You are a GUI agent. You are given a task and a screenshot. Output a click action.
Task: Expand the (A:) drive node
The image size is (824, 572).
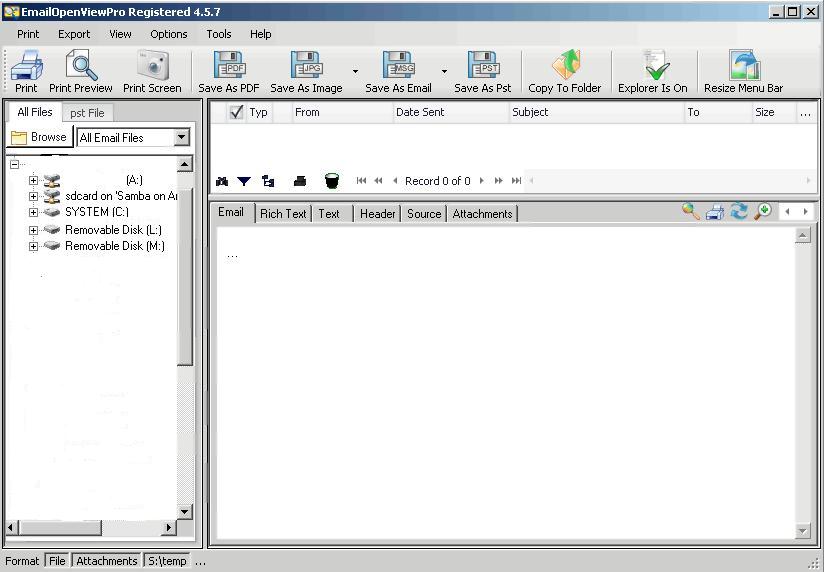click(x=33, y=180)
